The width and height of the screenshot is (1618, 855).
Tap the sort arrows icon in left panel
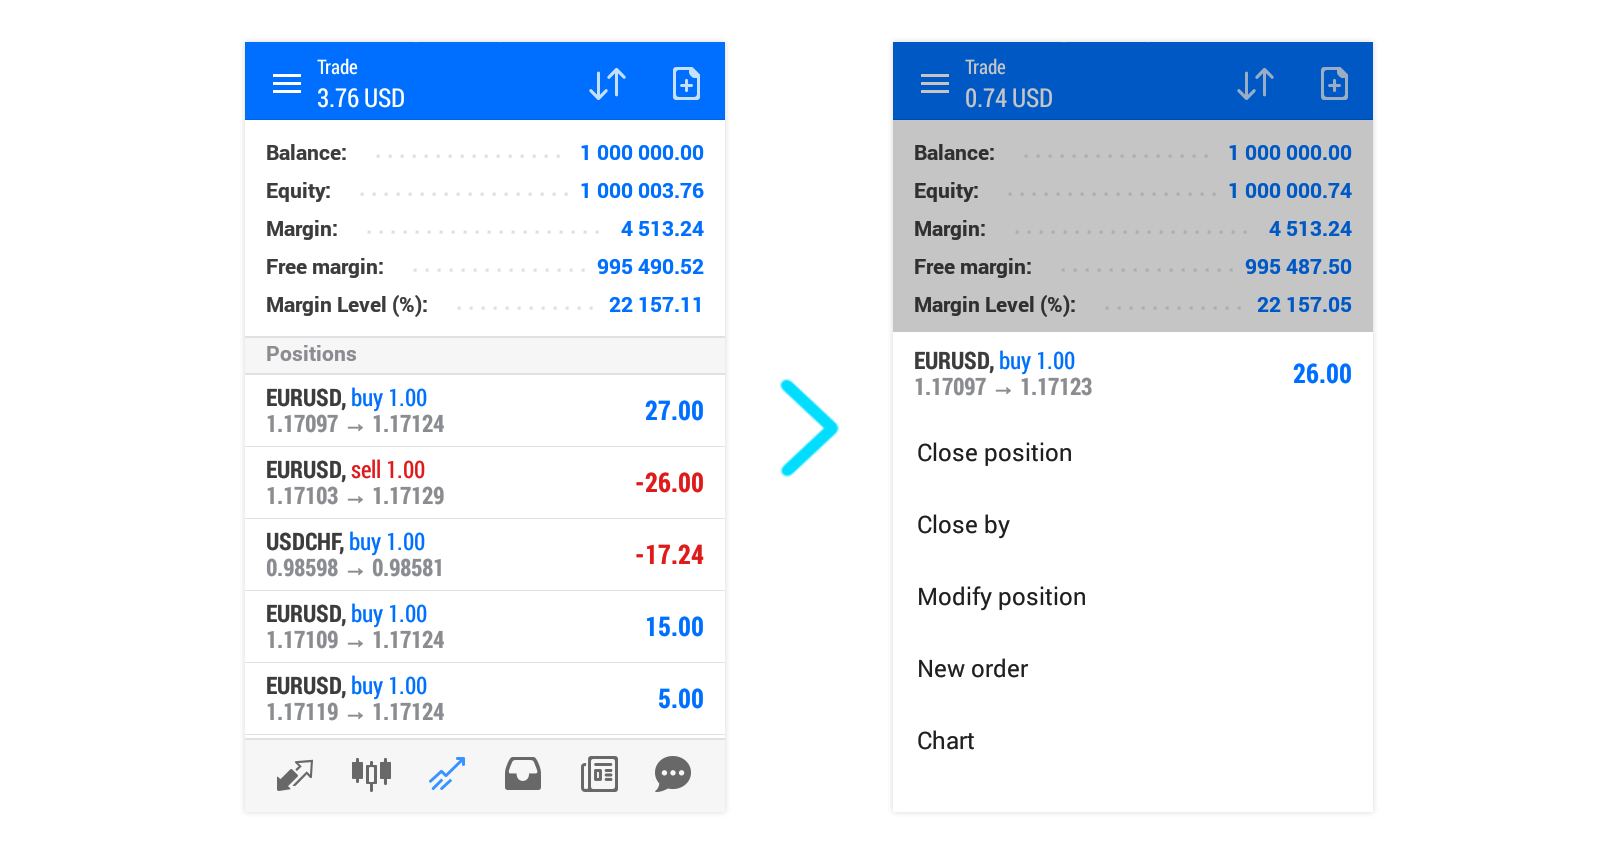coord(607,83)
